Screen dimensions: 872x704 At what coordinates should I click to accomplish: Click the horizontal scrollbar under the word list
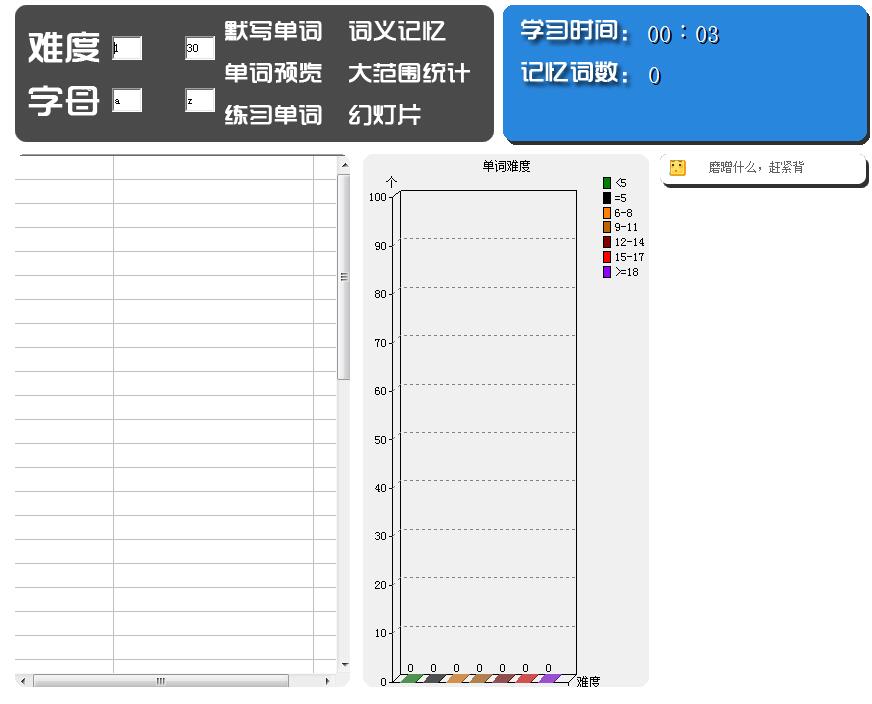(163, 681)
